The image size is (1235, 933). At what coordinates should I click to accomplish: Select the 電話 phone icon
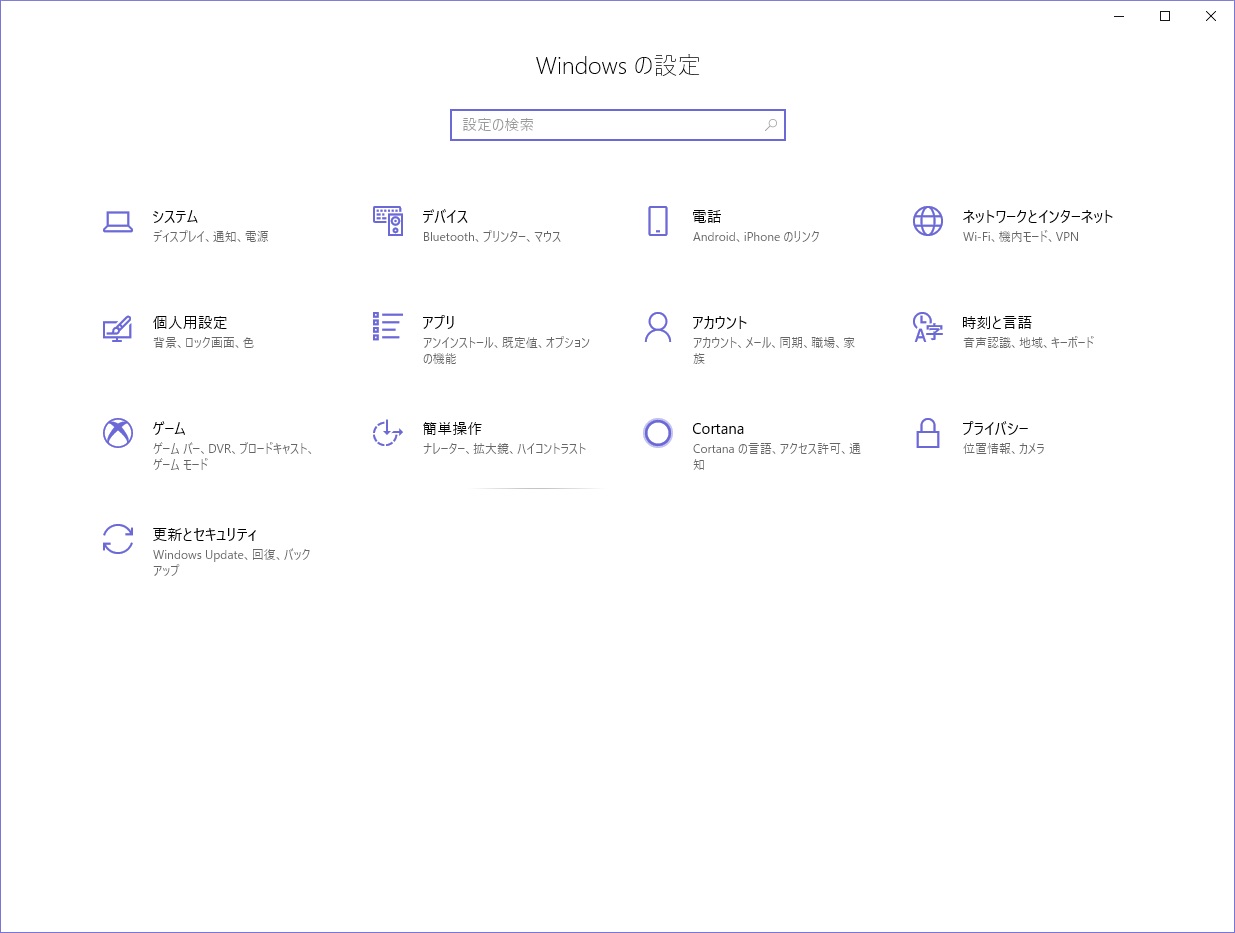[658, 221]
